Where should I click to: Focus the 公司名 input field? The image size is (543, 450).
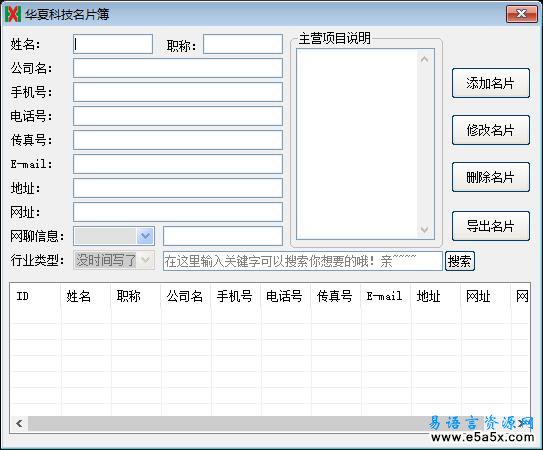pos(178,68)
